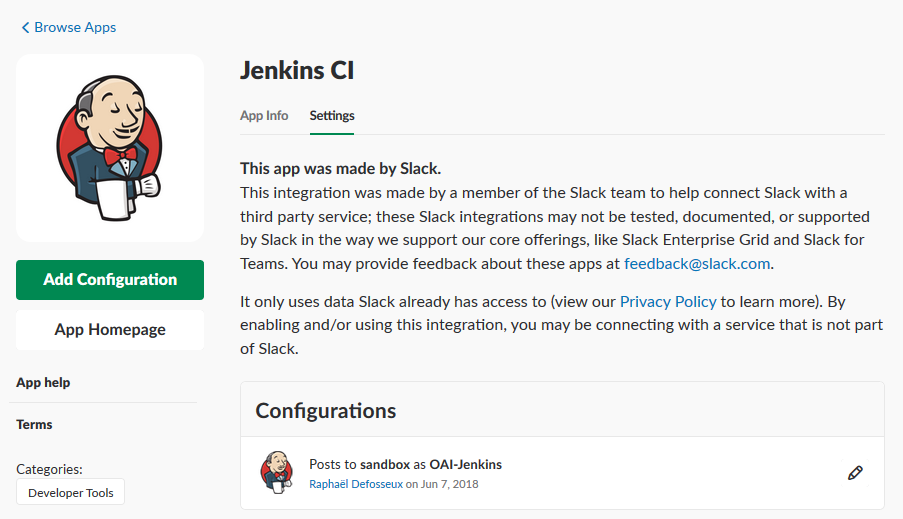The width and height of the screenshot is (903, 519).
Task: Click the "This app was made by Slack." heading
Action: pyautogui.click(x=340, y=168)
